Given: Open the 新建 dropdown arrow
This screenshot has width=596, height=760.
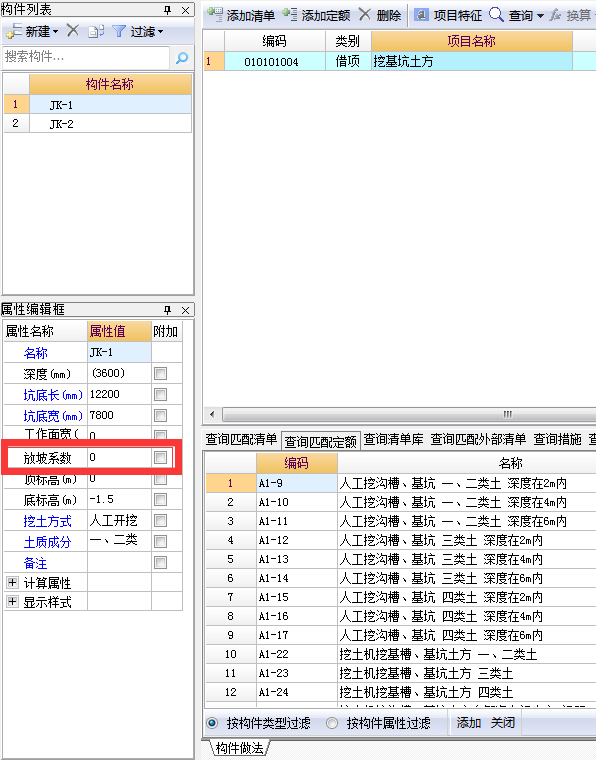Looking at the screenshot, I should pos(56,32).
